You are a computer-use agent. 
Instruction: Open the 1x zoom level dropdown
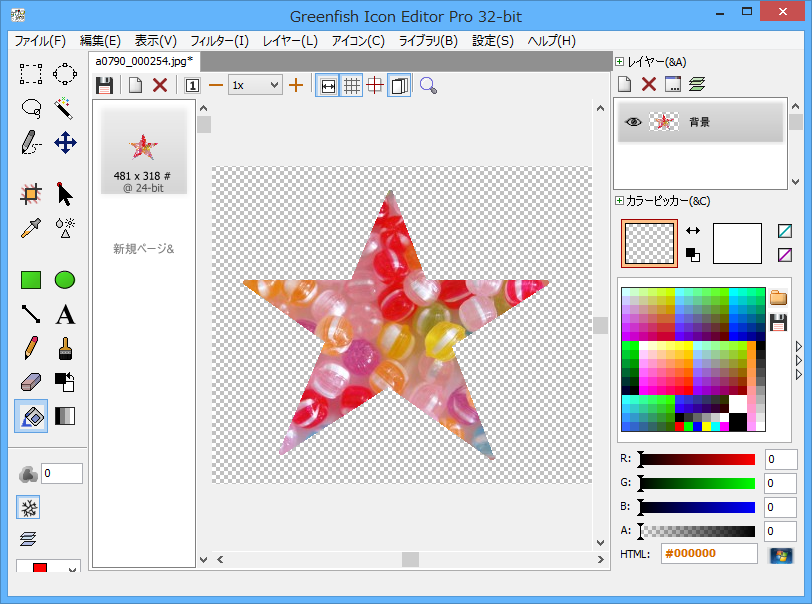(x=255, y=85)
